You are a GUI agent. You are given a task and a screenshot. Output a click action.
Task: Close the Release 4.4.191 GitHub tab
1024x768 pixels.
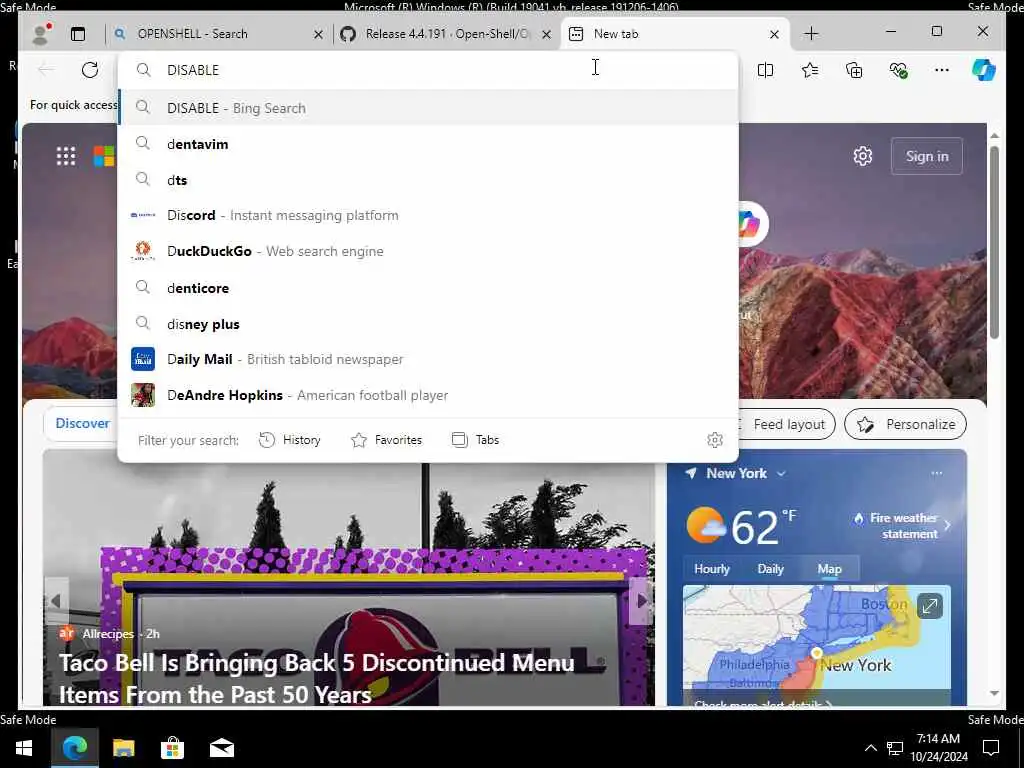547,35
